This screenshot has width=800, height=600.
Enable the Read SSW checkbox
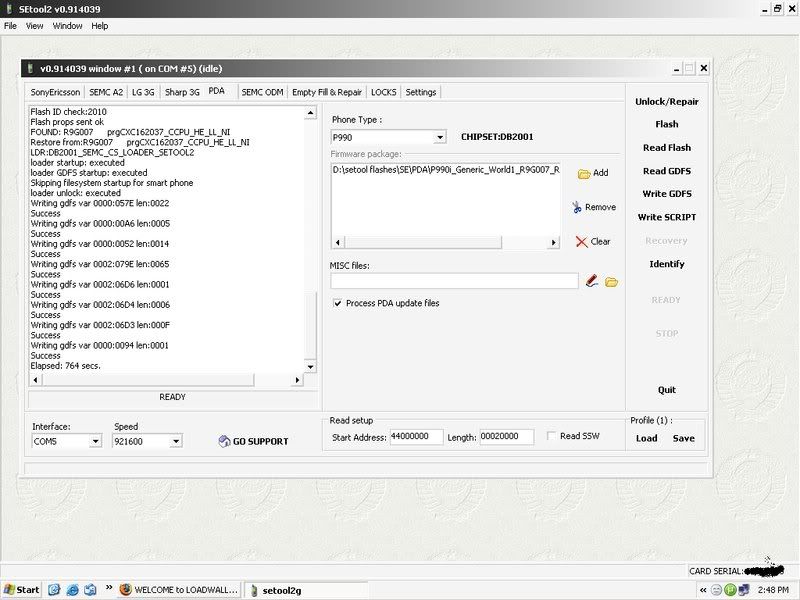pos(551,436)
